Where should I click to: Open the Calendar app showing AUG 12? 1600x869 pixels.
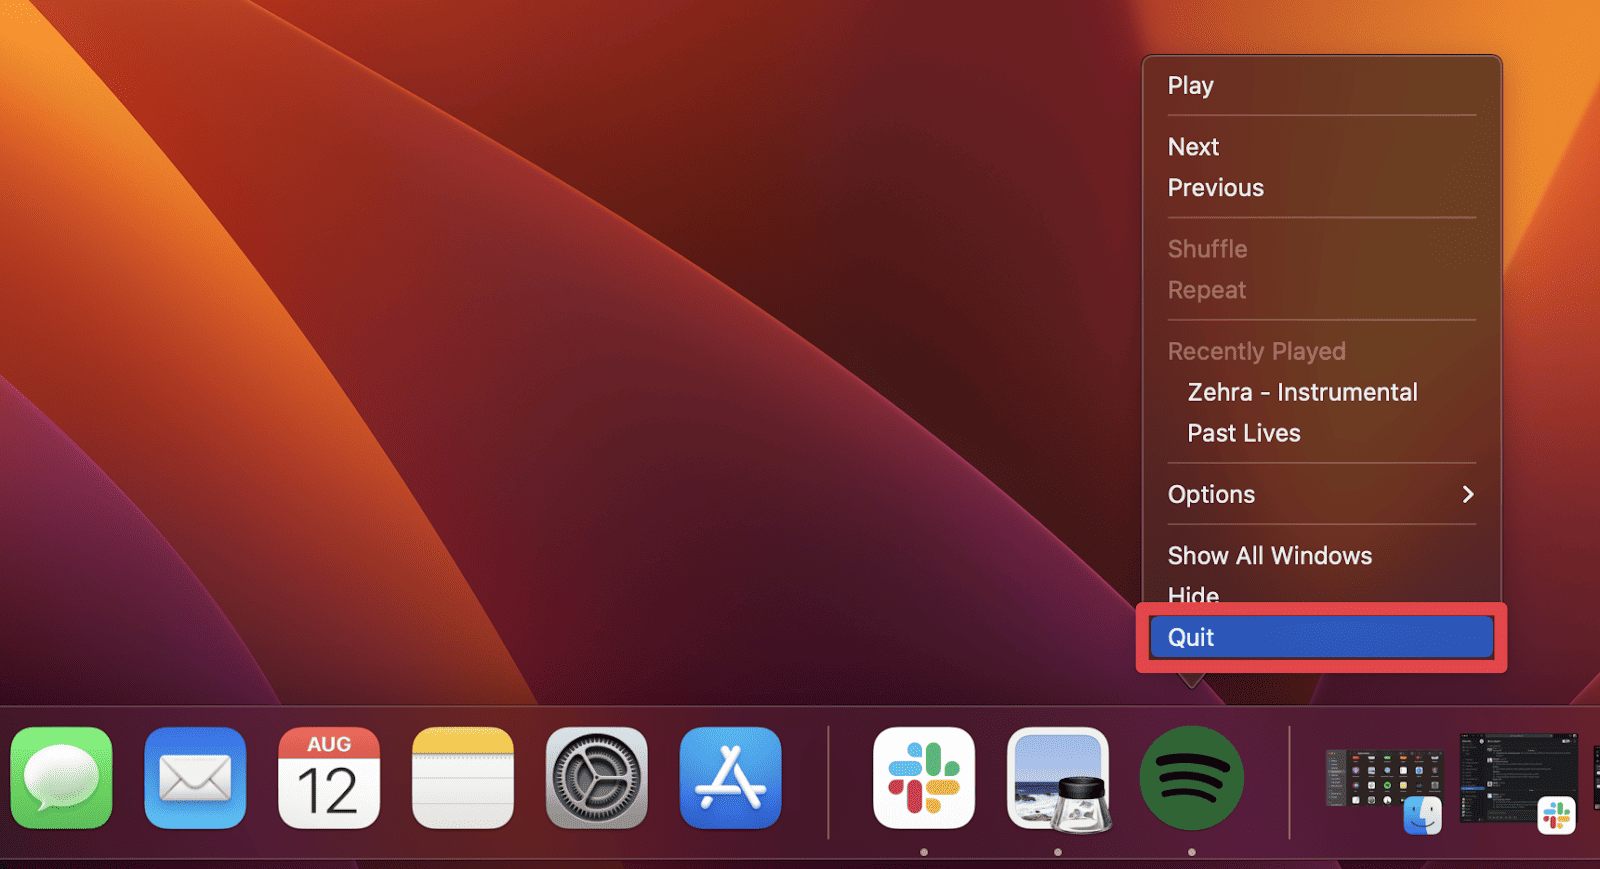[x=329, y=778]
